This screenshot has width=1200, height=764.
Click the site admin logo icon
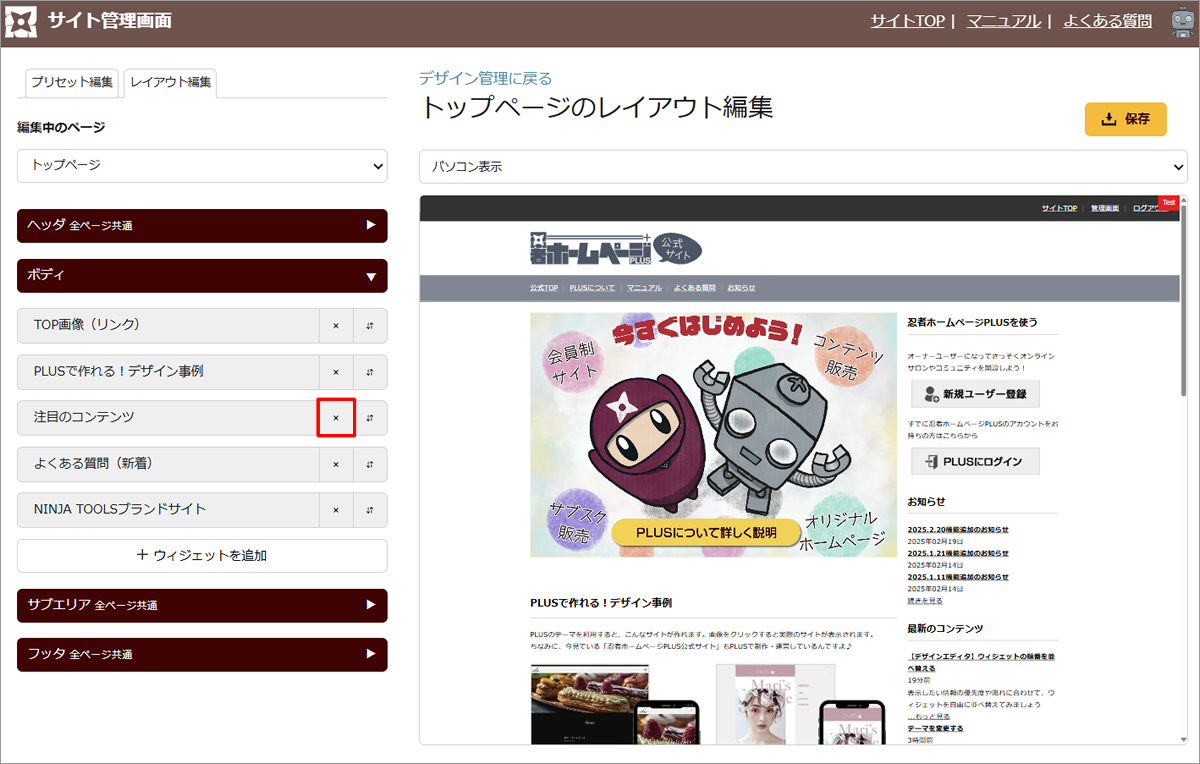(22, 22)
